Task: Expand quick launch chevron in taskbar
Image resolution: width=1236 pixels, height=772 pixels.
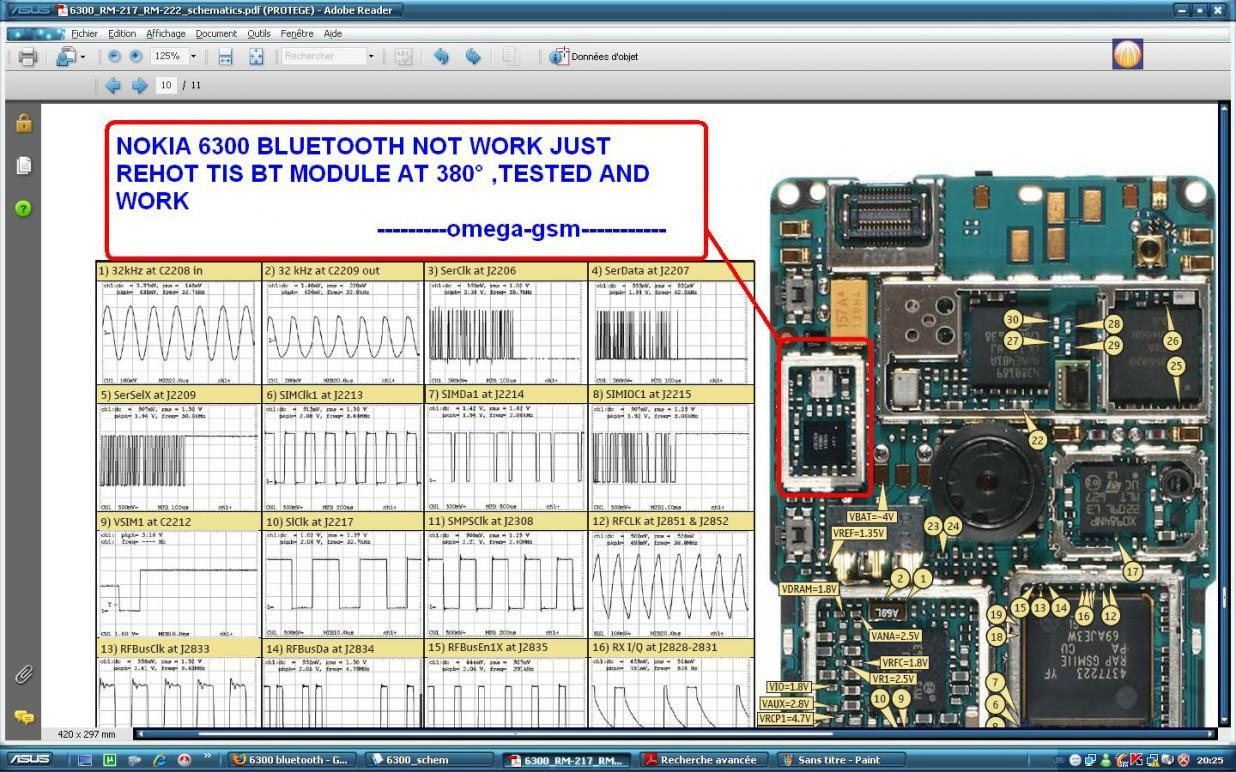Action: [208, 757]
